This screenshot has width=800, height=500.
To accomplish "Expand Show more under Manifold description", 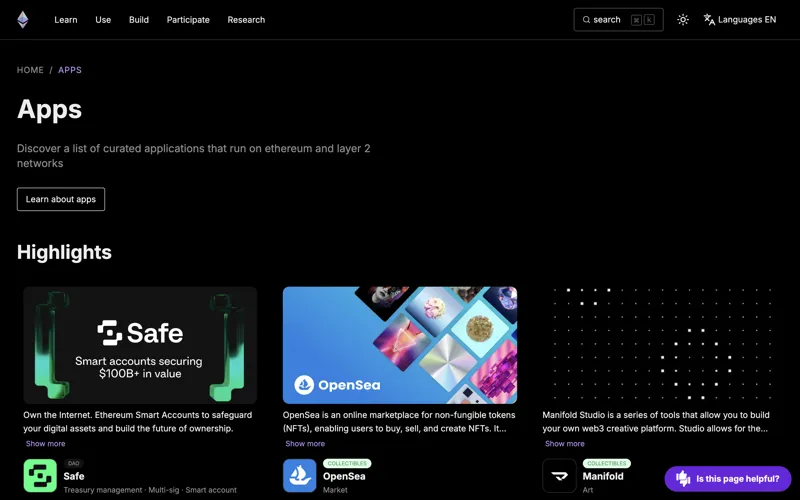I will coord(565,444).
